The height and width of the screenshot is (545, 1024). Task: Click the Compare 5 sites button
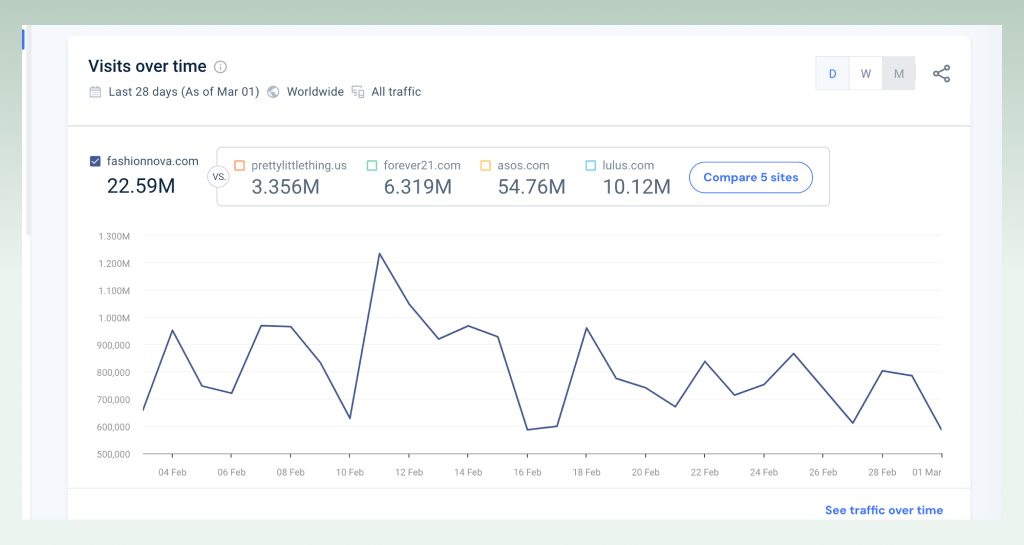[751, 178]
